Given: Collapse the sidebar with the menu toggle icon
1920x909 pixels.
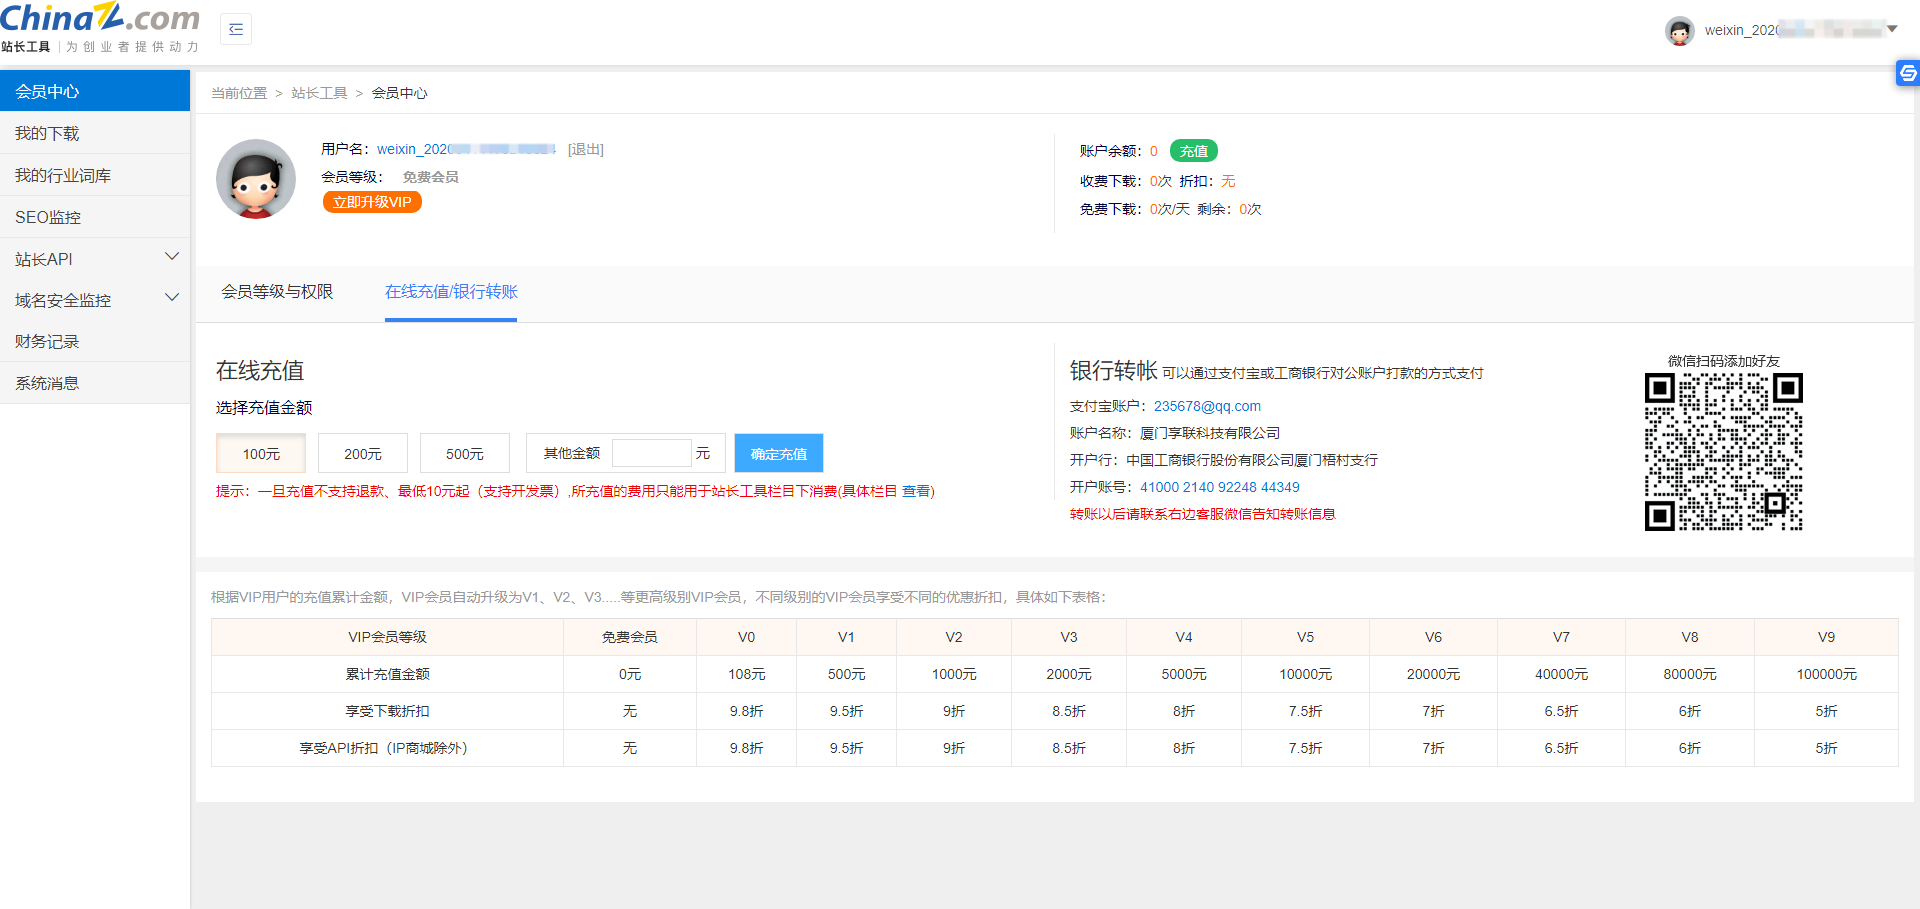Looking at the screenshot, I should 236,29.
